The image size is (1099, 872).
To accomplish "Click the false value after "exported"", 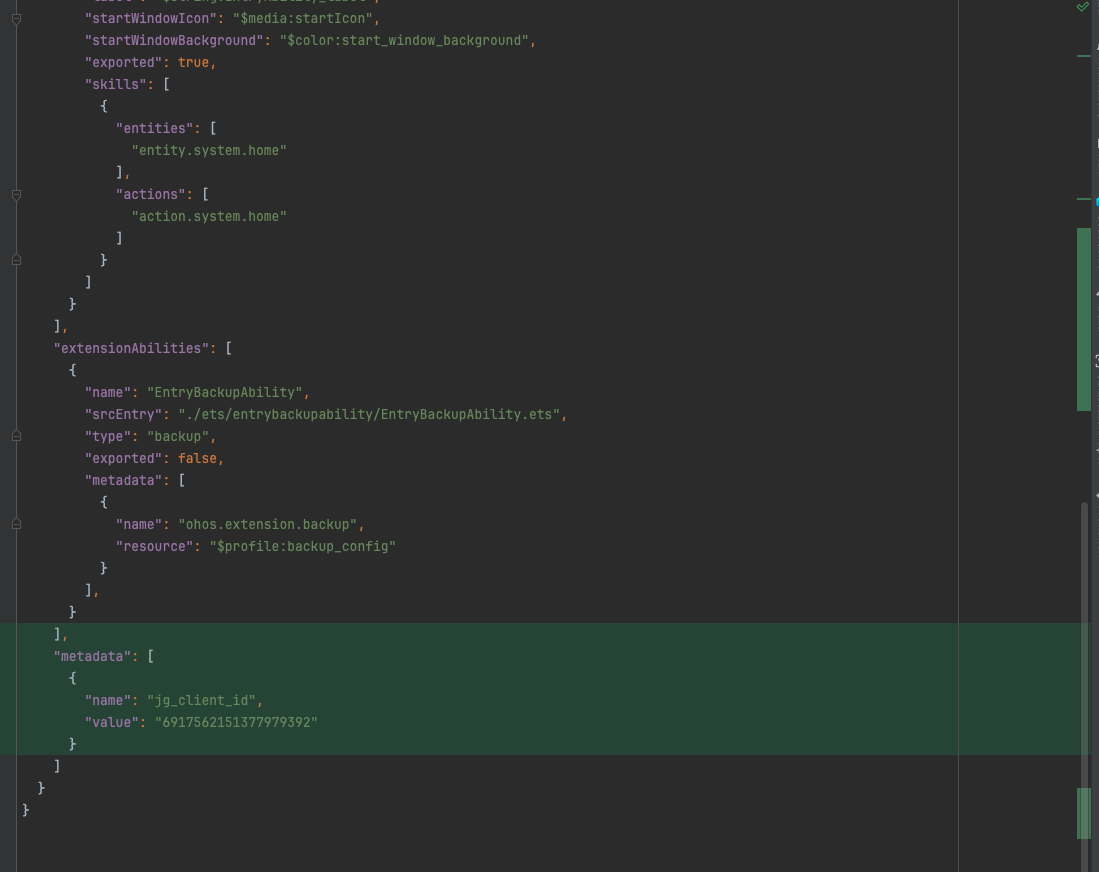I will coord(197,458).
